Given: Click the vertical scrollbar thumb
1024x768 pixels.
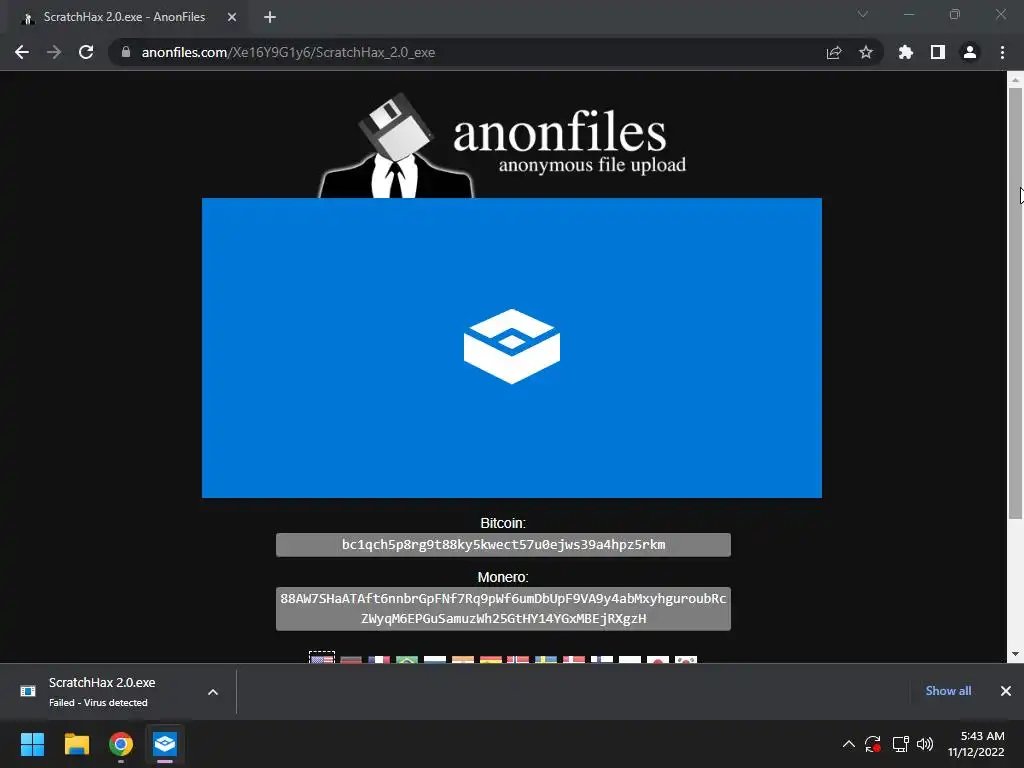Looking at the screenshot, I should (x=1015, y=303).
